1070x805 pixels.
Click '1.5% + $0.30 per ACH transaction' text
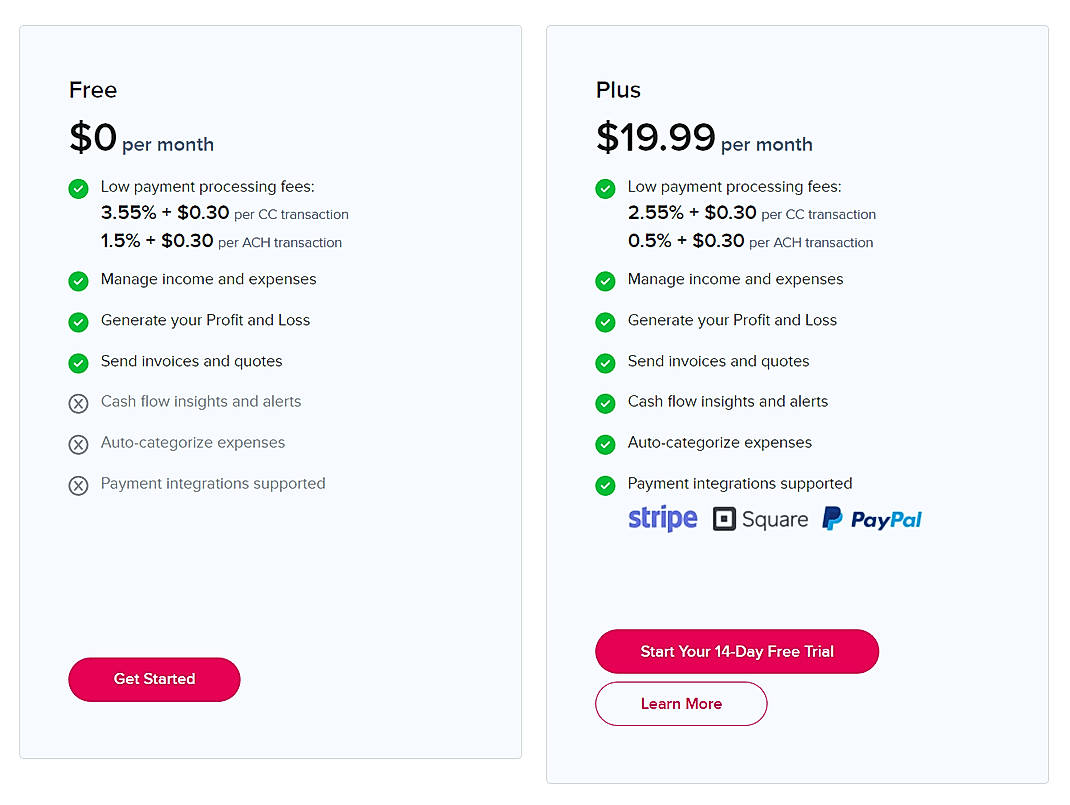[221, 242]
